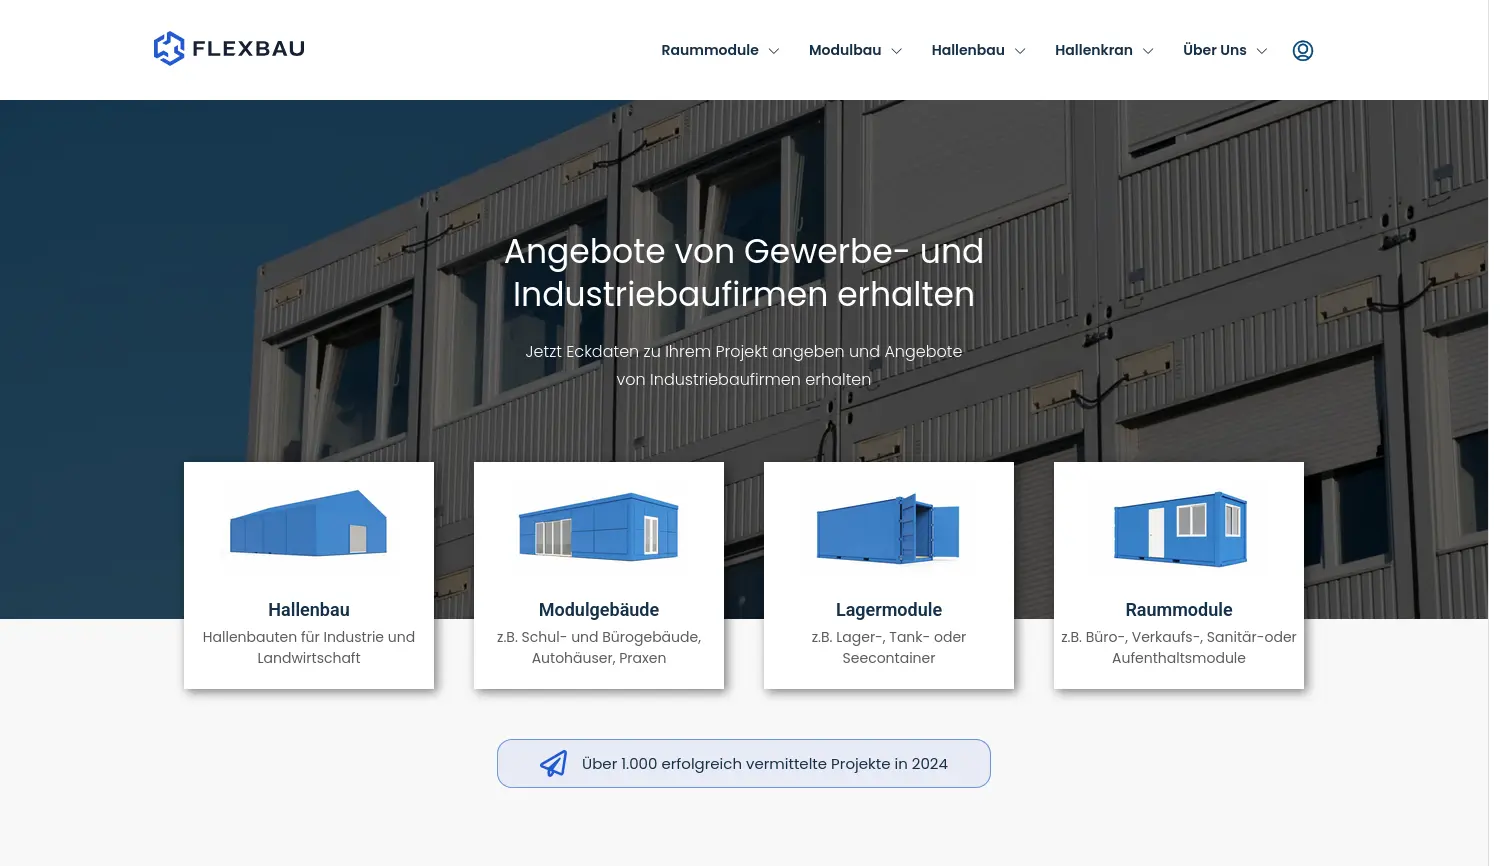Click the Hallenbau category card
Viewport: 1500px width, 866px height.
click(x=308, y=575)
